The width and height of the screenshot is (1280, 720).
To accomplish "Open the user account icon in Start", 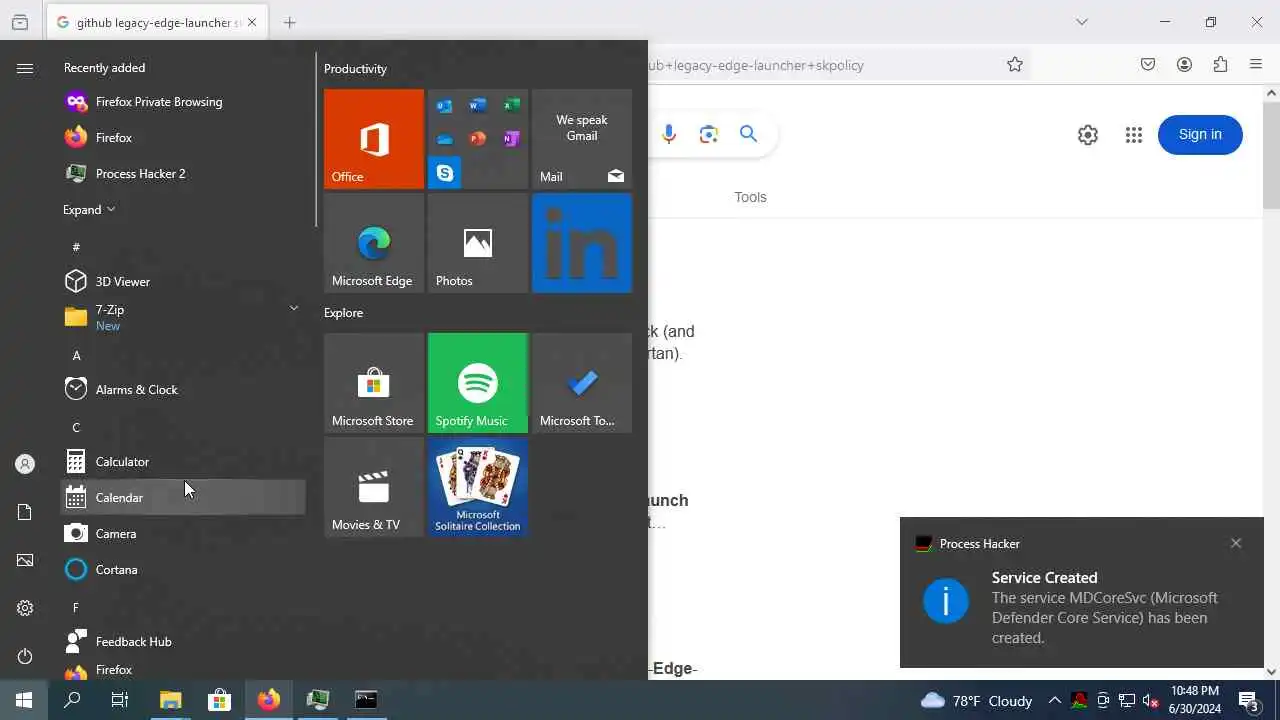I will point(25,464).
